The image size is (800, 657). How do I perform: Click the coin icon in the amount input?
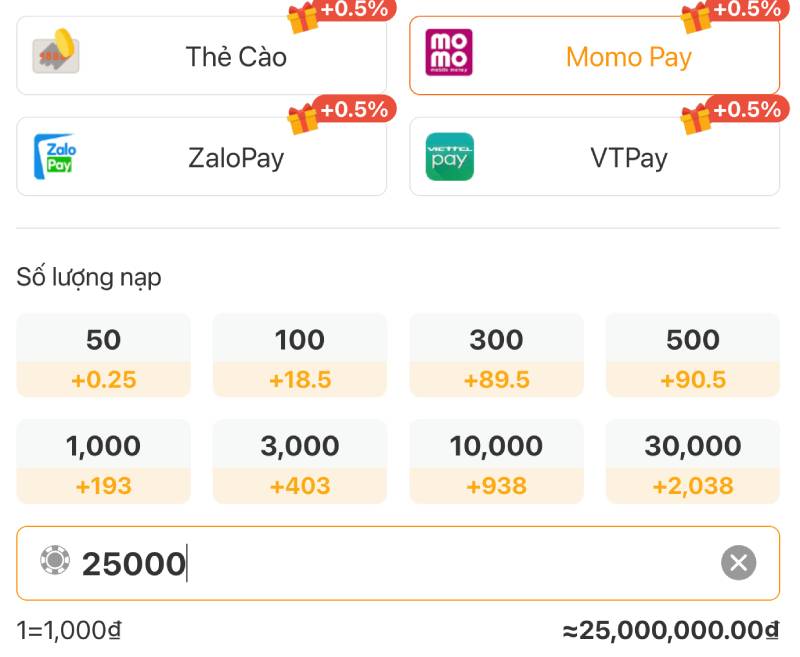click(56, 563)
